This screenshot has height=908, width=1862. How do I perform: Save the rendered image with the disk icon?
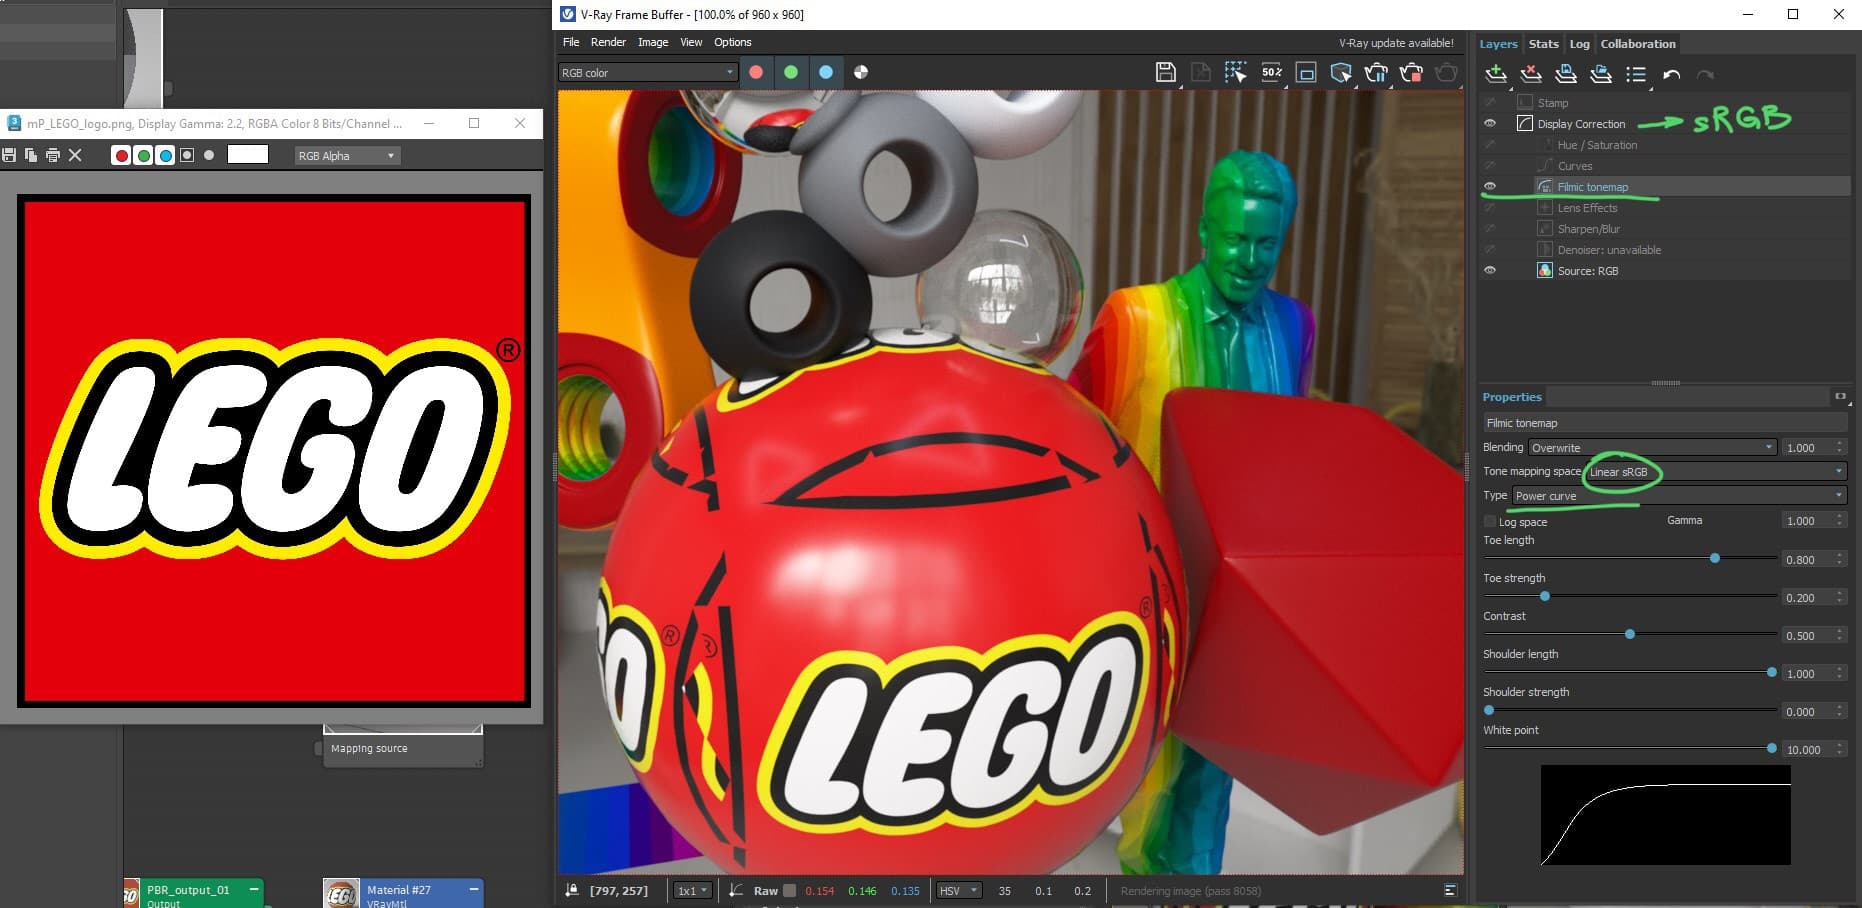click(x=1165, y=72)
